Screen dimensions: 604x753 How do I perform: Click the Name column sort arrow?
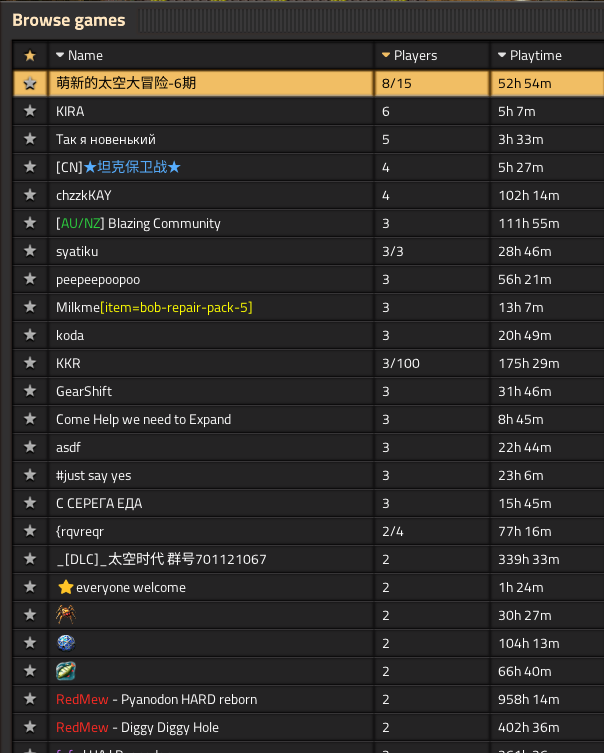60,55
